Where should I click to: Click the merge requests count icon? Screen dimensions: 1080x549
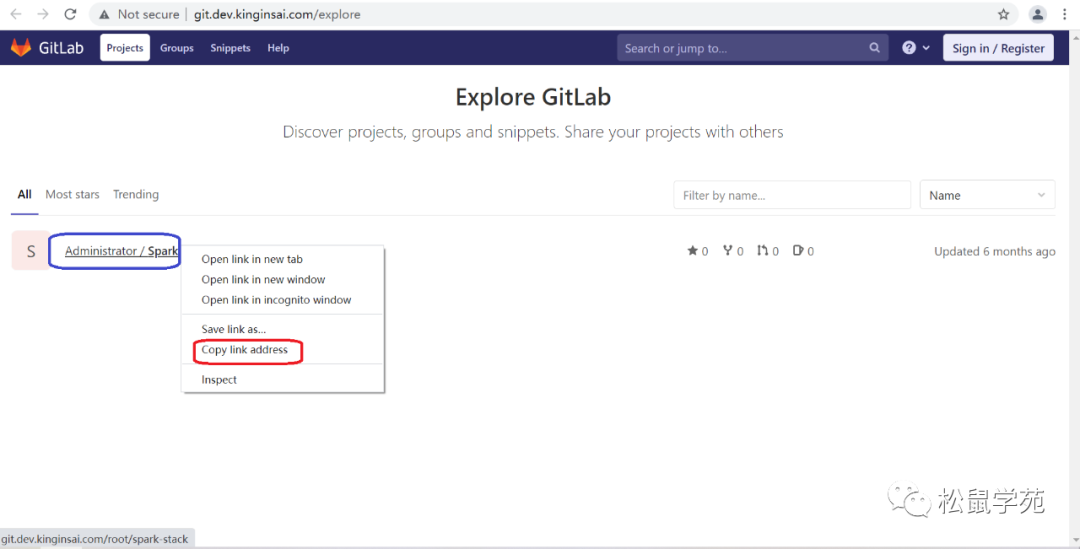762,251
